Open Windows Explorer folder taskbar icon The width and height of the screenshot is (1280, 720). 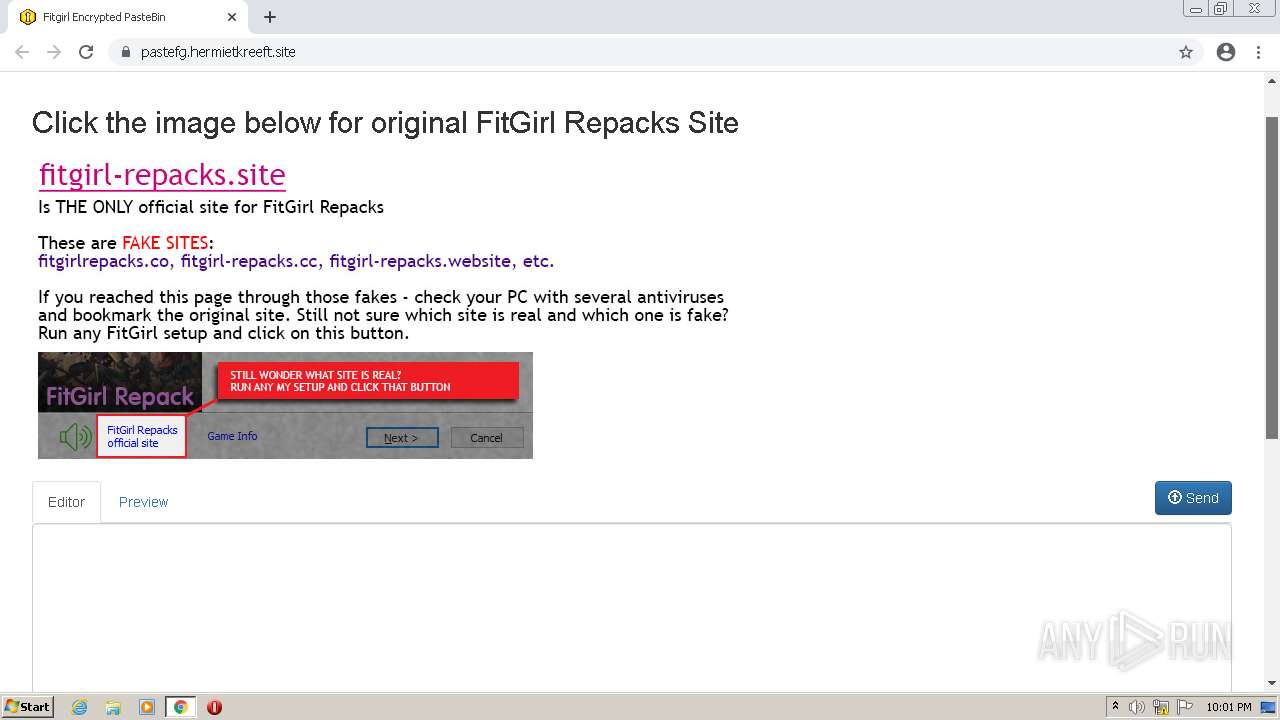(x=113, y=707)
